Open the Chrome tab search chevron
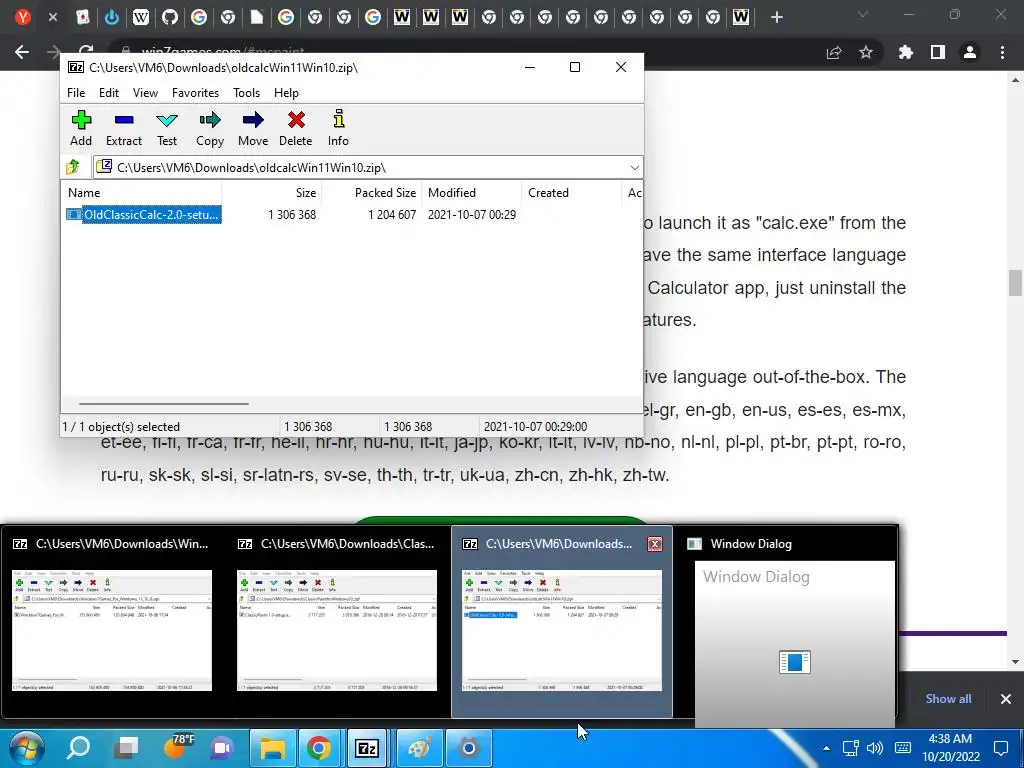Screen dimensions: 1024x768 coord(863,14)
